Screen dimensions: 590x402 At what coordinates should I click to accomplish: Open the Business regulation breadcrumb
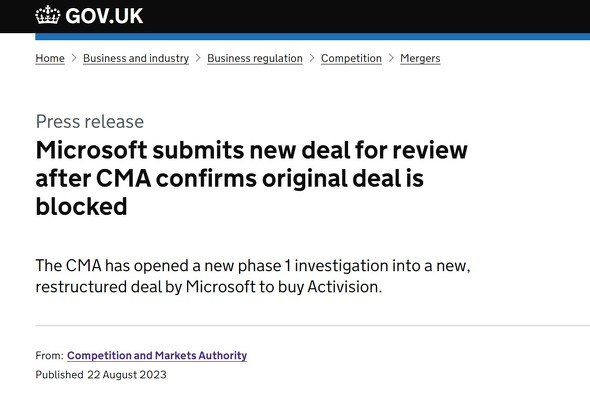coord(255,58)
